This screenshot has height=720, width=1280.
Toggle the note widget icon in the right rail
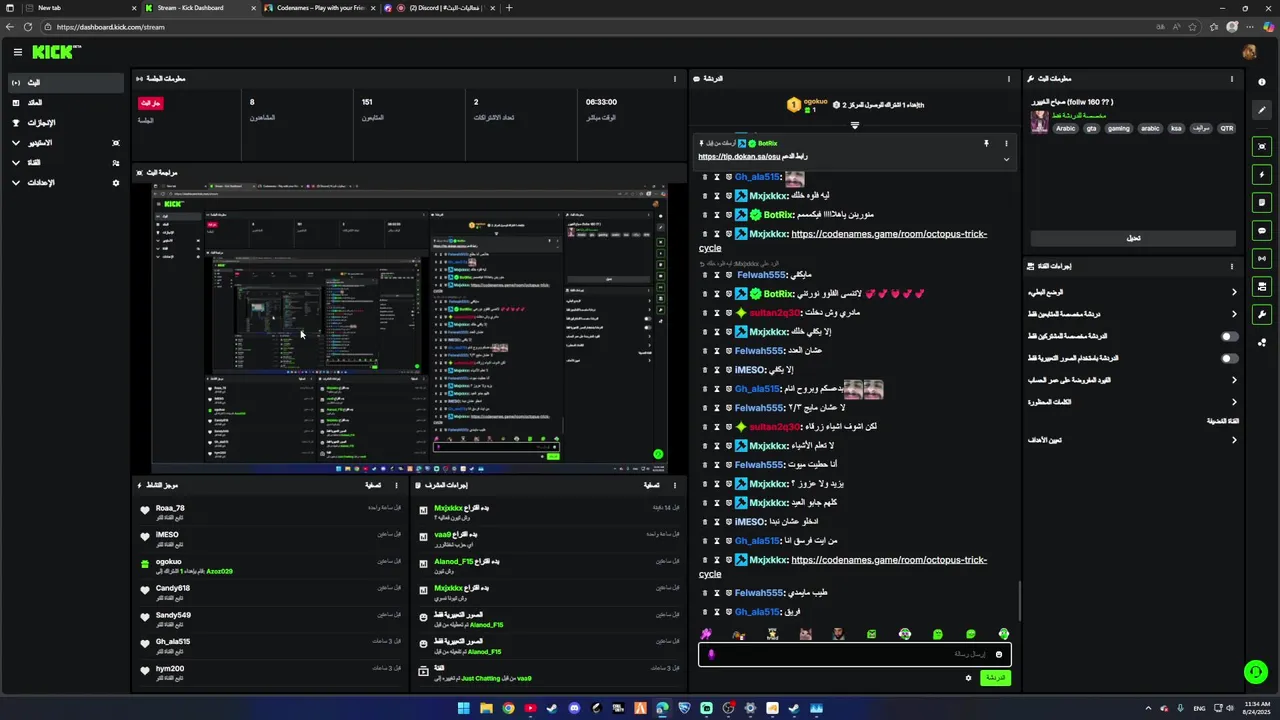pos(1262,203)
